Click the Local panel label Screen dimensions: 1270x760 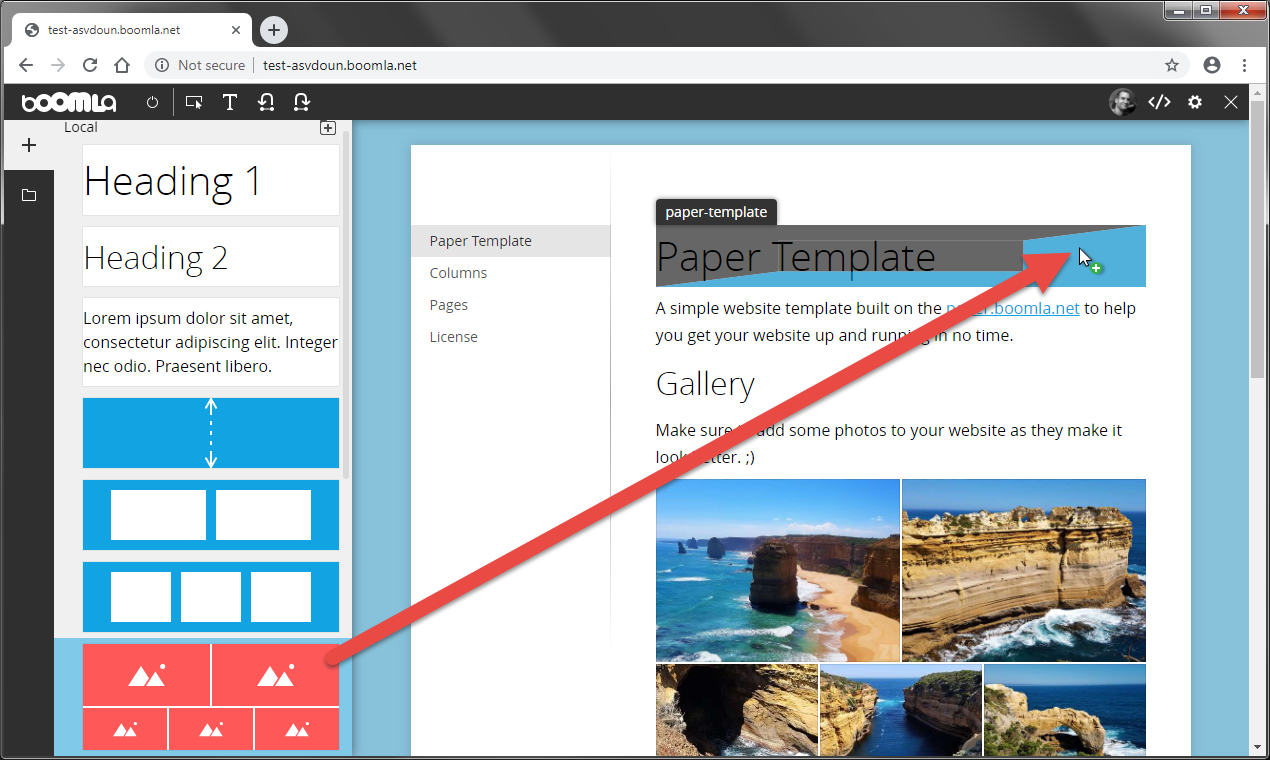(81, 127)
